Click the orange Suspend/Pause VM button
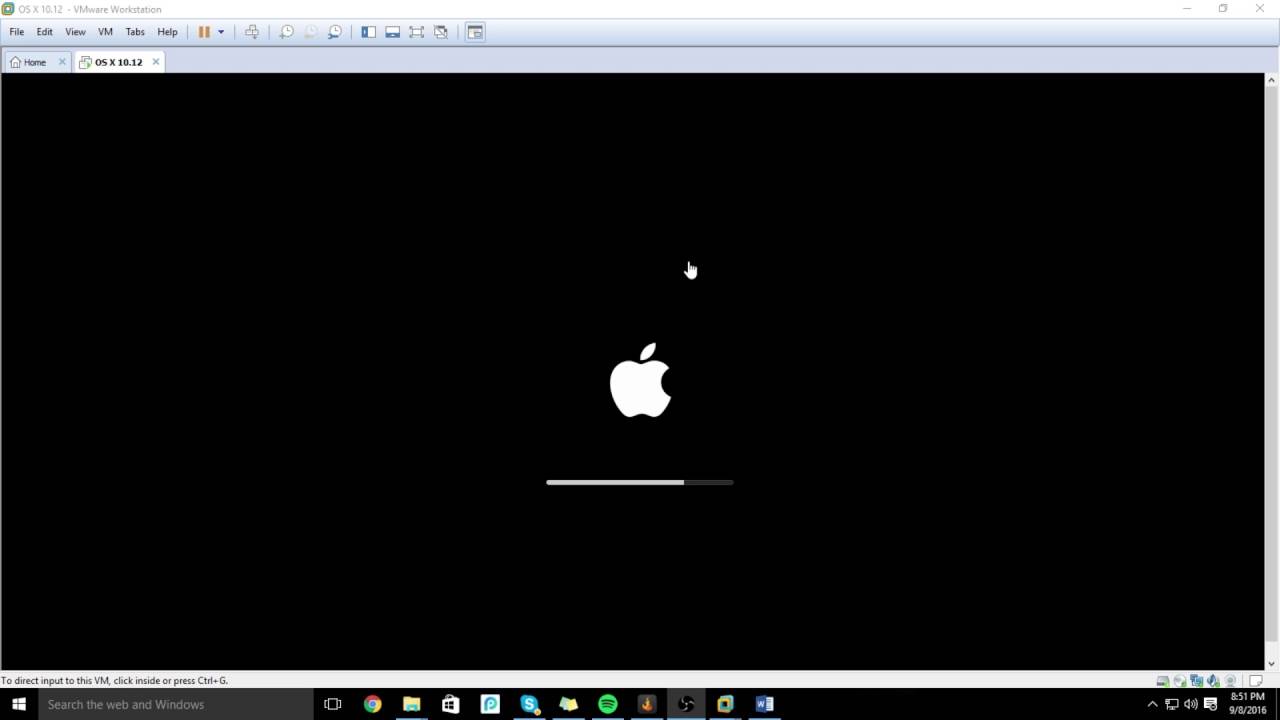The image size is (1280, 720). (204, 32)
